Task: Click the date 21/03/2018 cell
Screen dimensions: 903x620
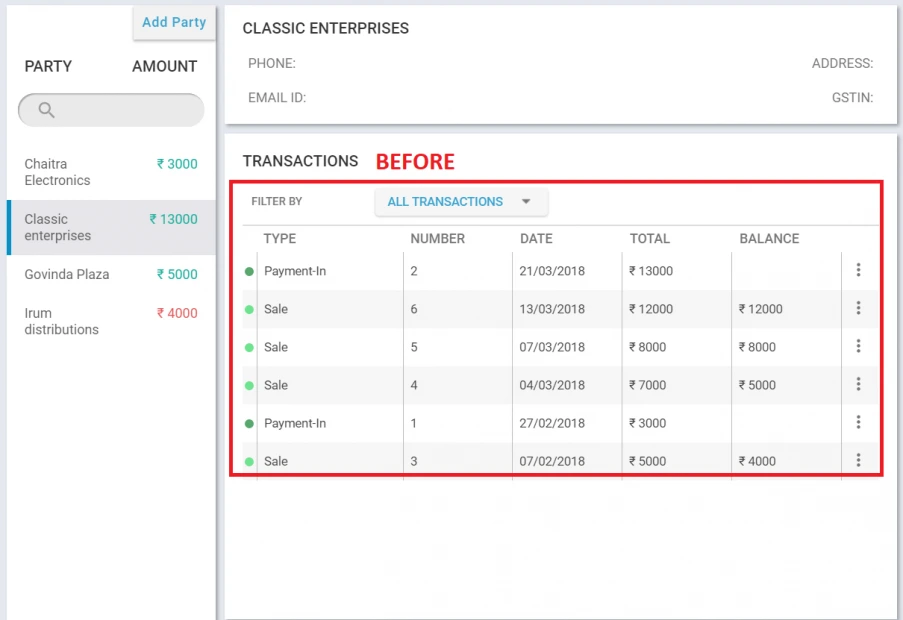Action: [552, 271]
